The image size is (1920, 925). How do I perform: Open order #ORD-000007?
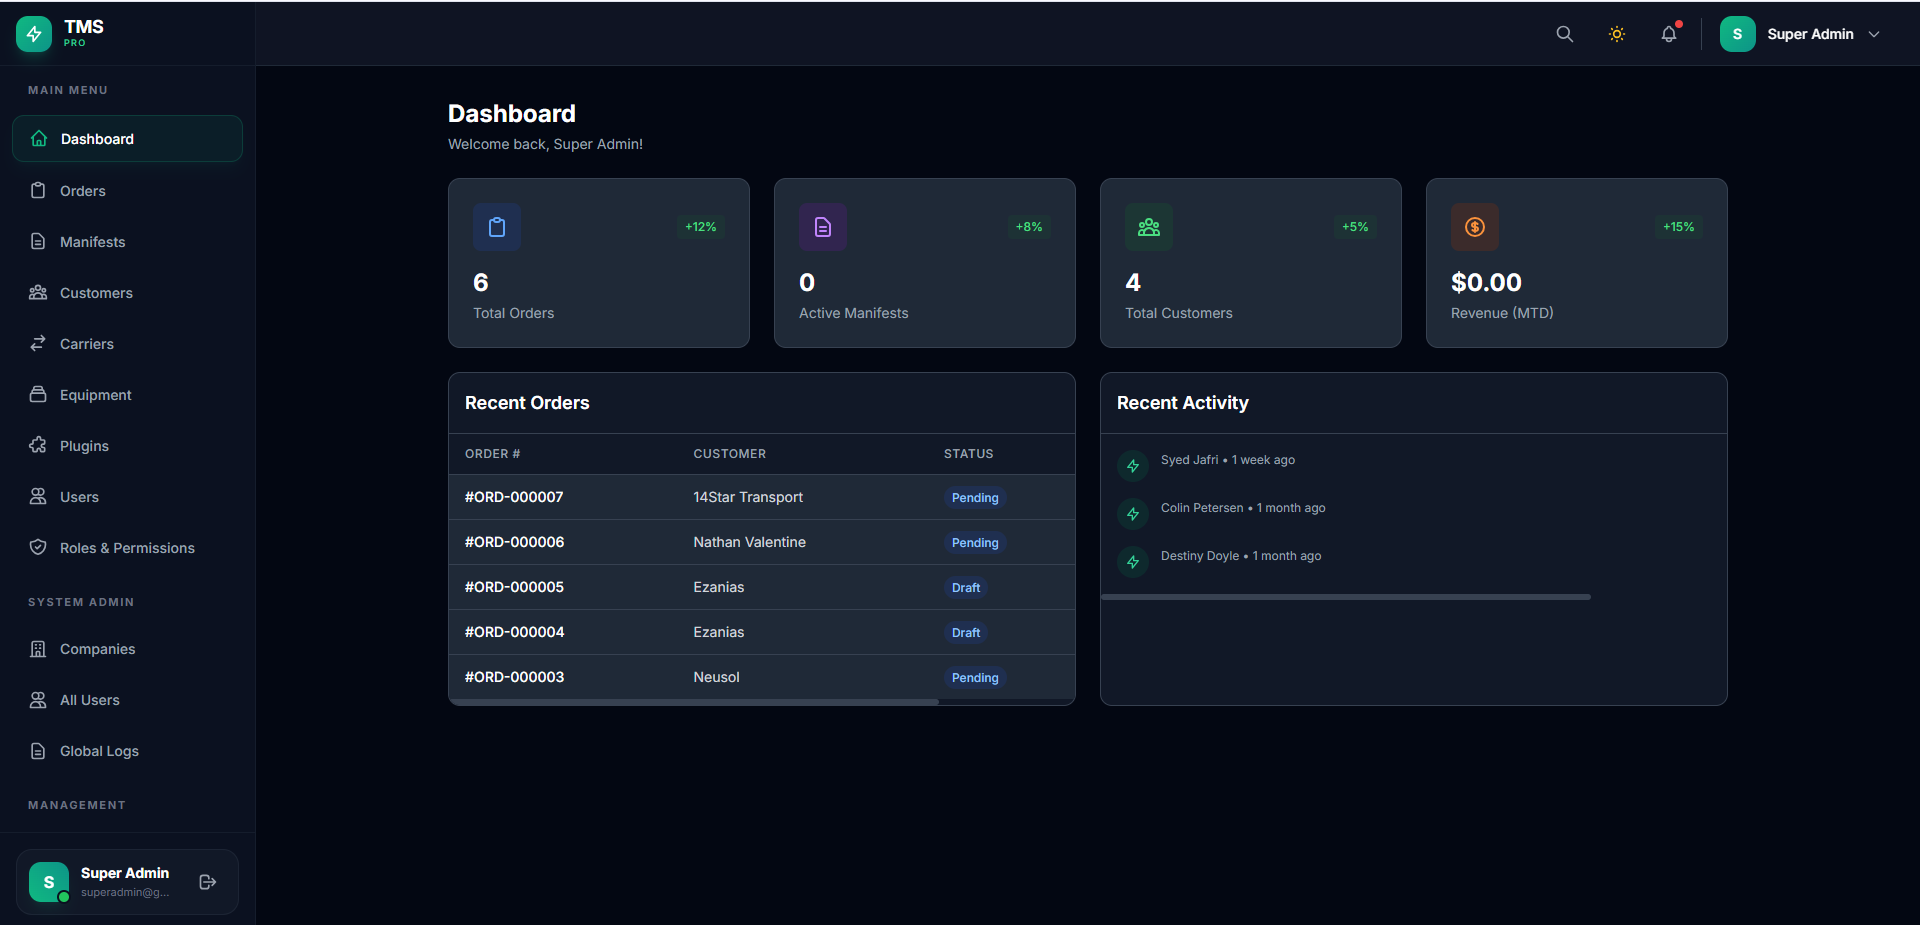(x=514, y=497)
